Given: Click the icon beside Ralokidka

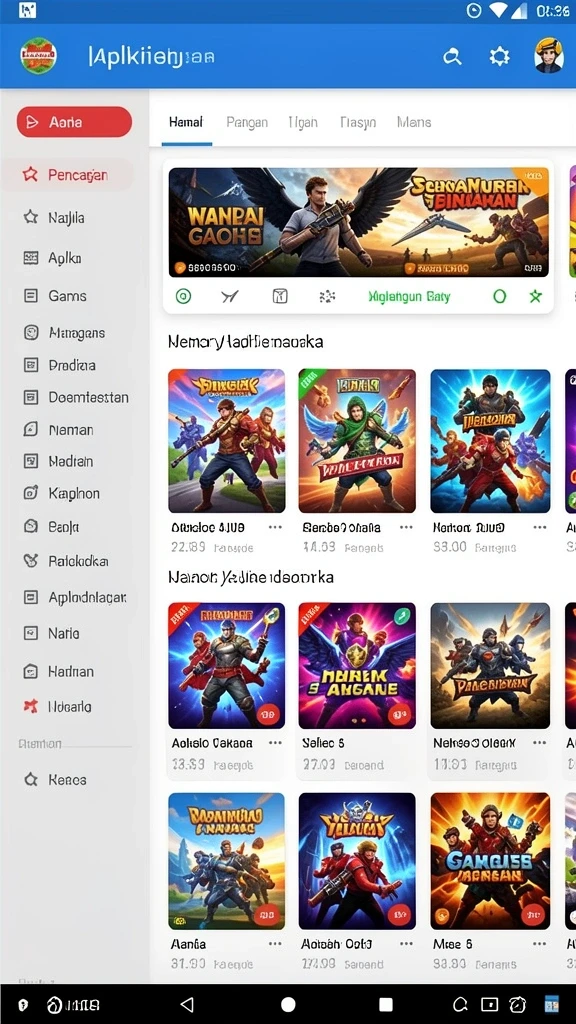Looking at the screenshot, I should click(31, 560).
